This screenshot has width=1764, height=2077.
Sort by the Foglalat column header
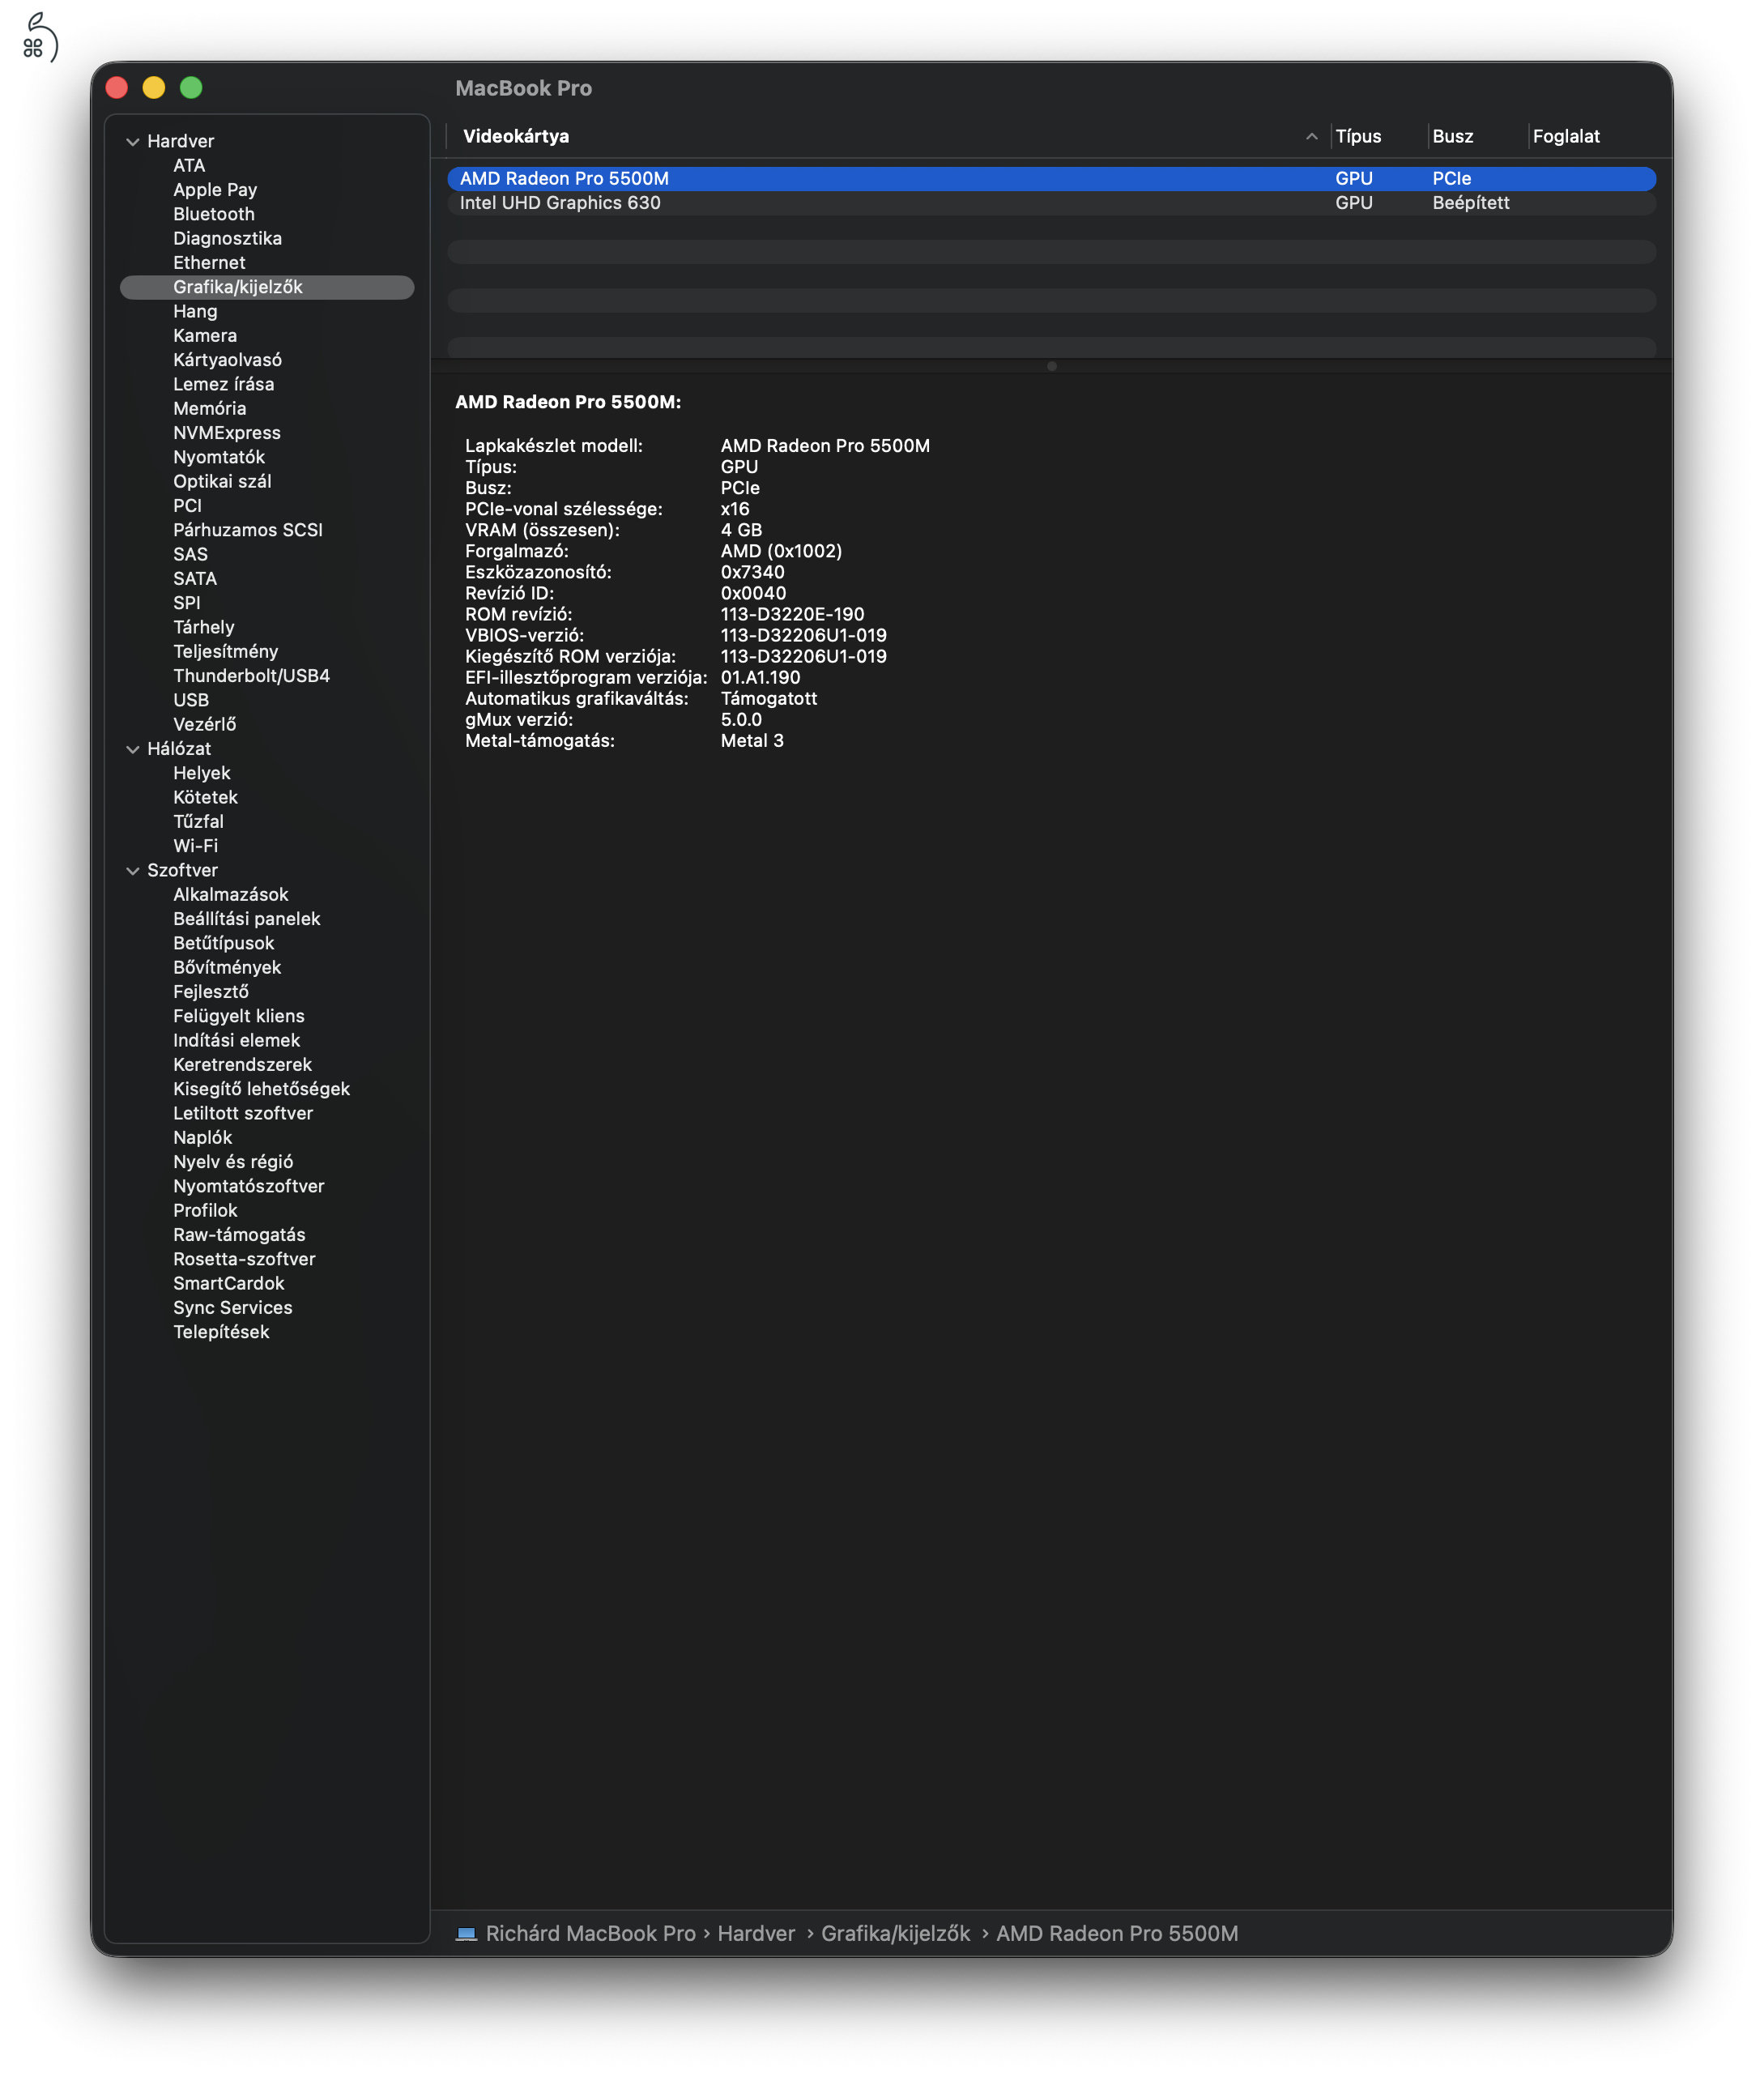[1566, 137]
